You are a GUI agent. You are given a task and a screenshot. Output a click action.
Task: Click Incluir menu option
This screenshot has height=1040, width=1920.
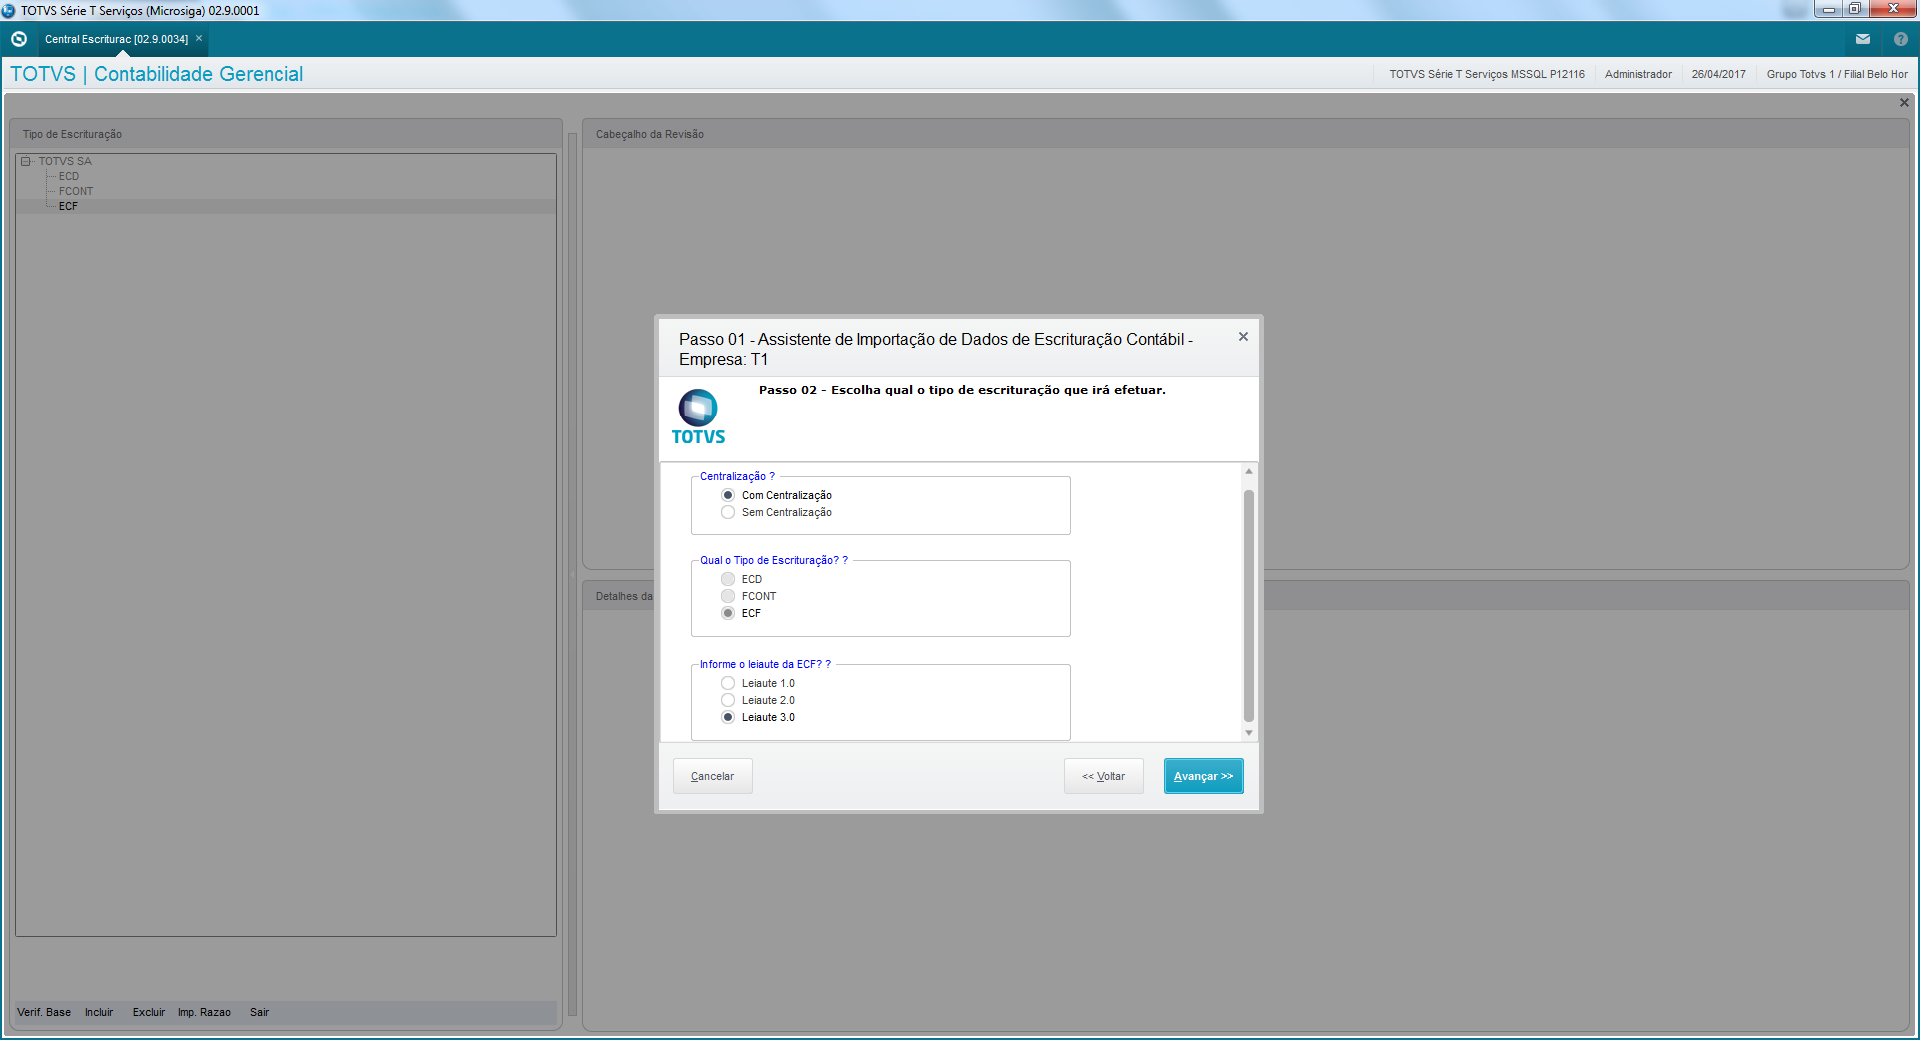pyautogui.click(x=99, y=1012)
